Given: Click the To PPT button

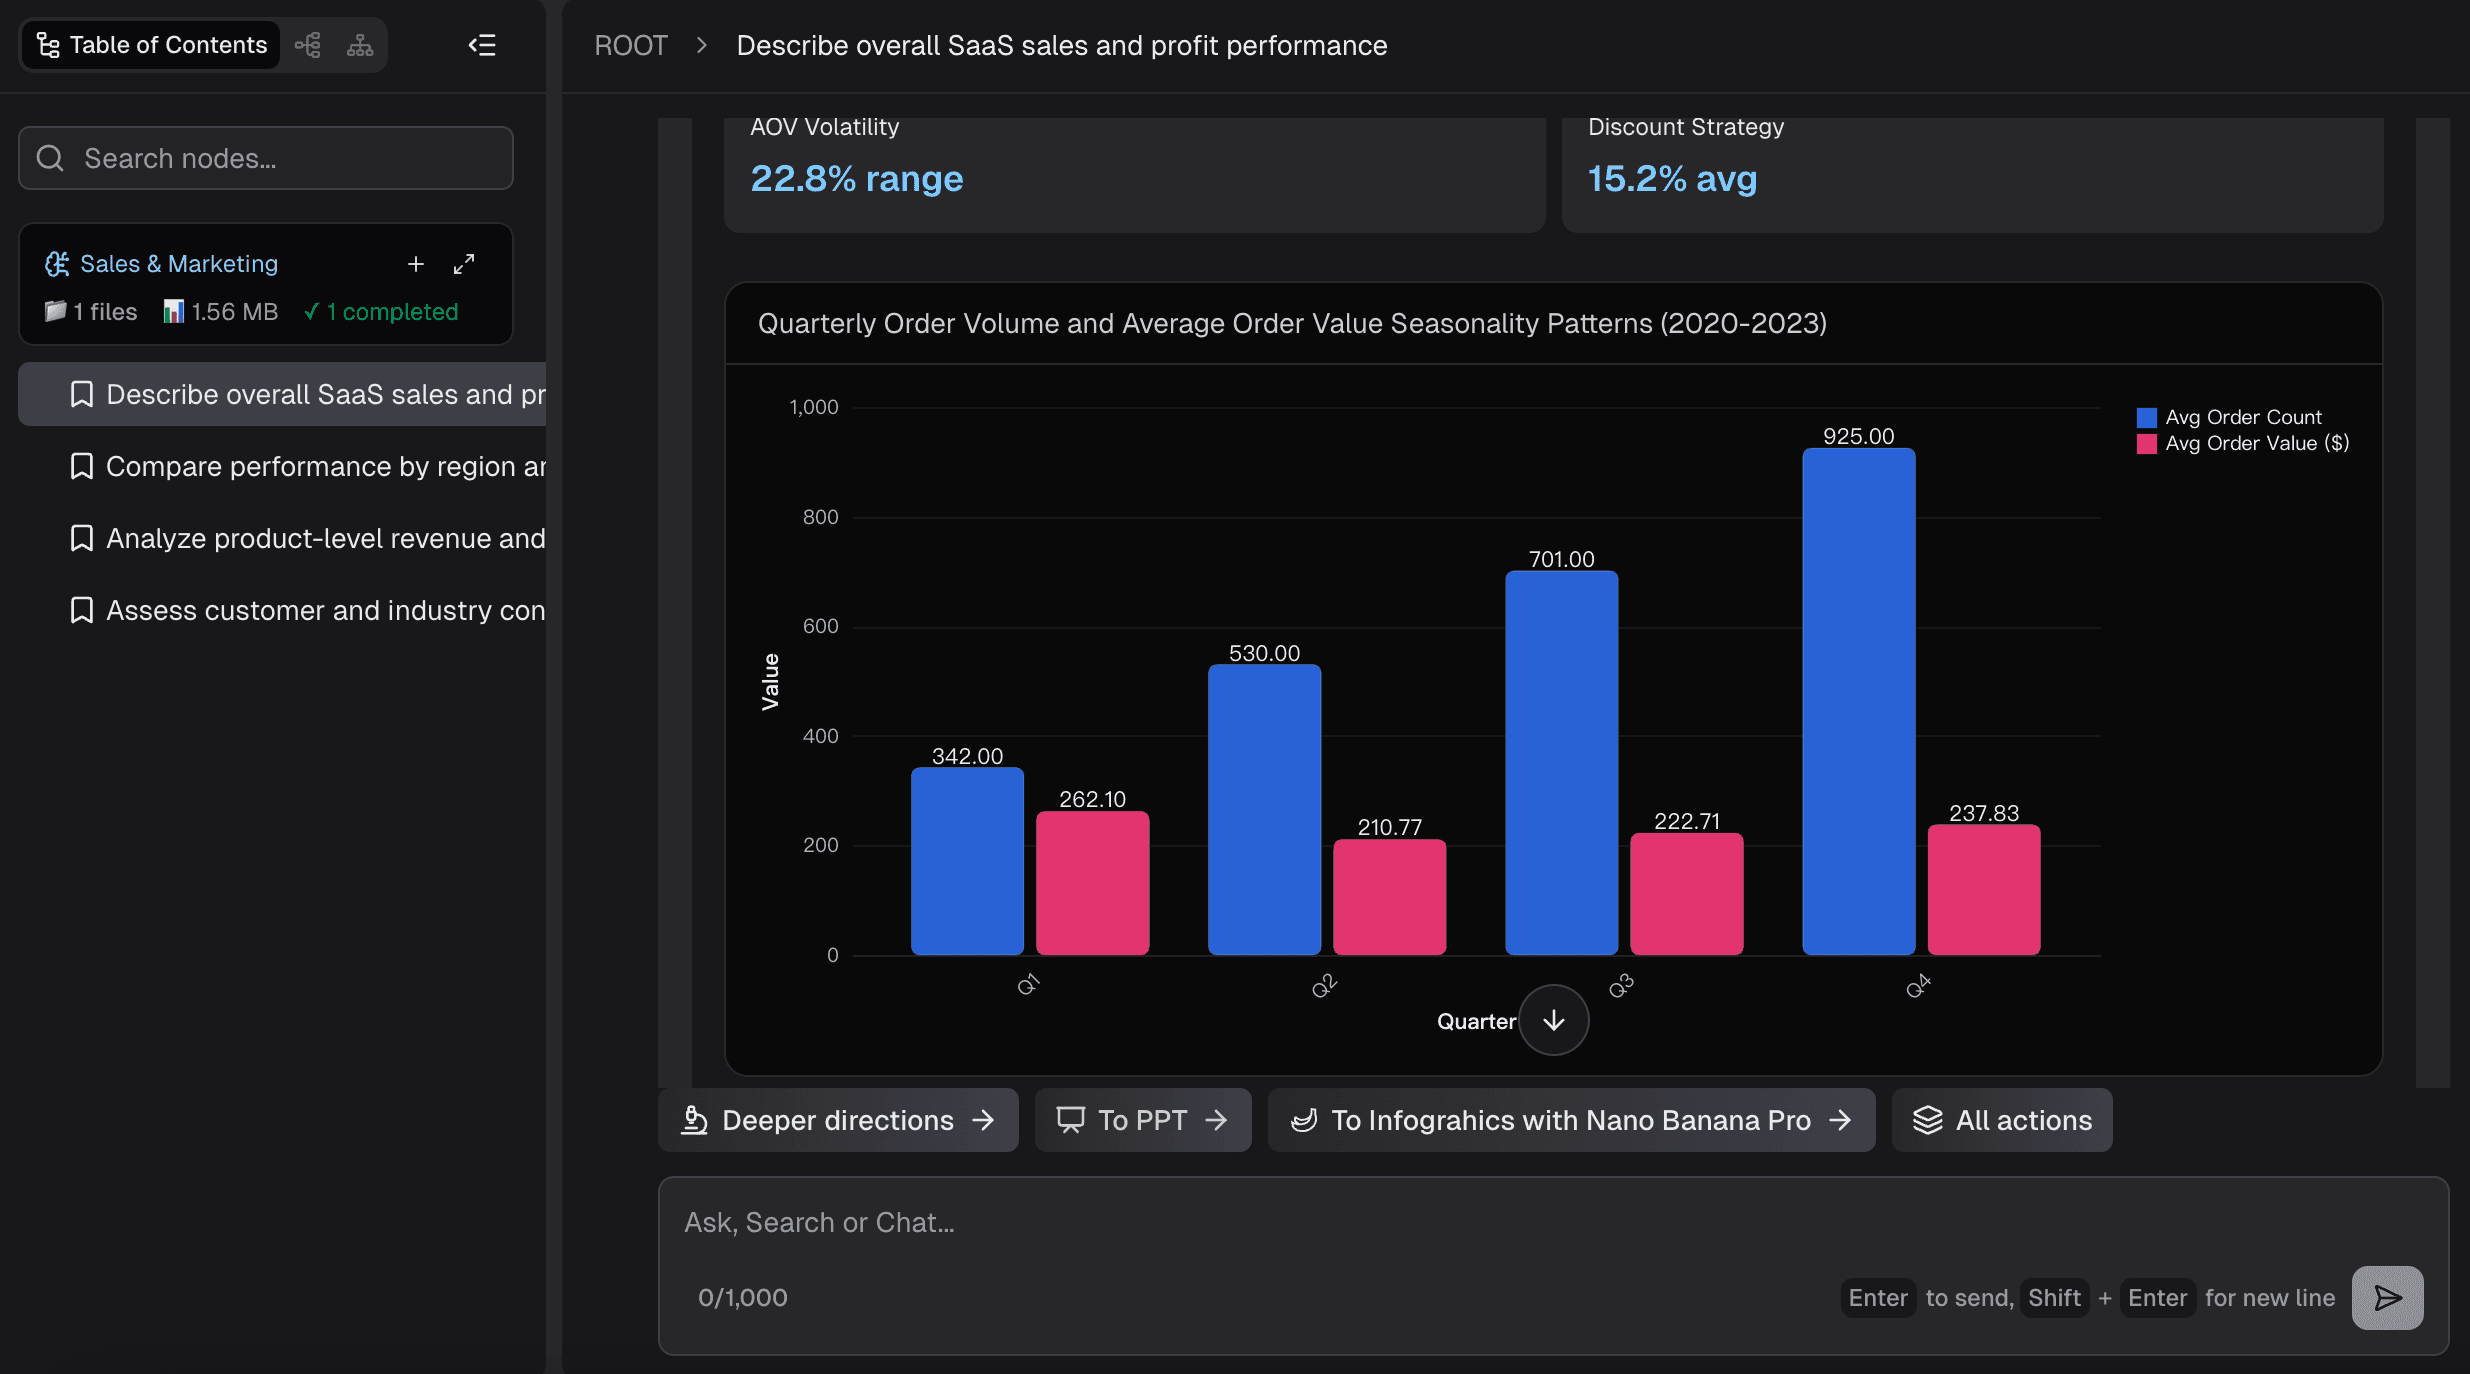Looking at the screenshot, I should 1142,1120.
